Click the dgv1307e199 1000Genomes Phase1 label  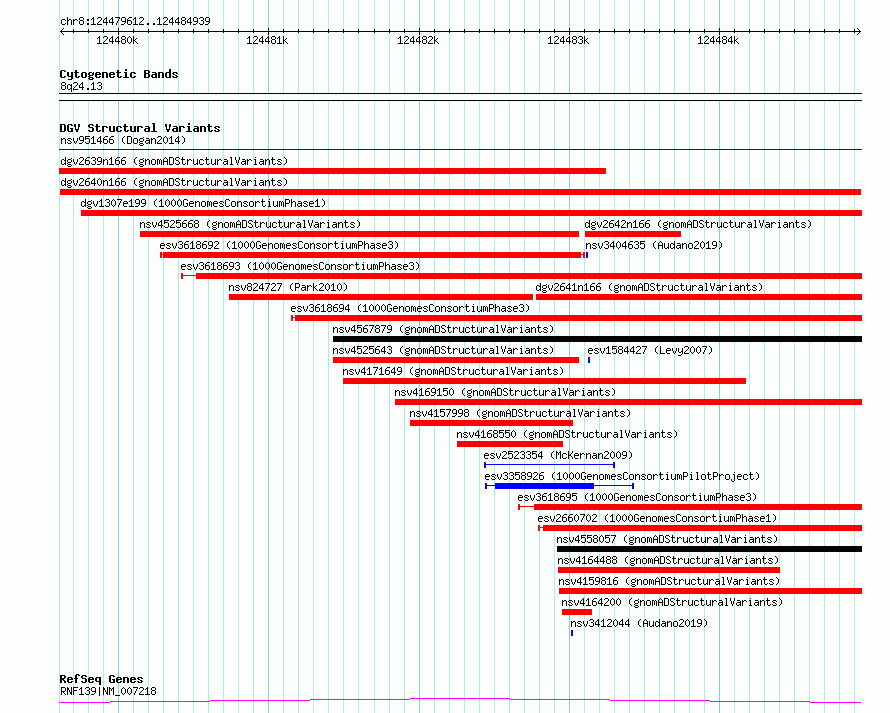point(203,203)
